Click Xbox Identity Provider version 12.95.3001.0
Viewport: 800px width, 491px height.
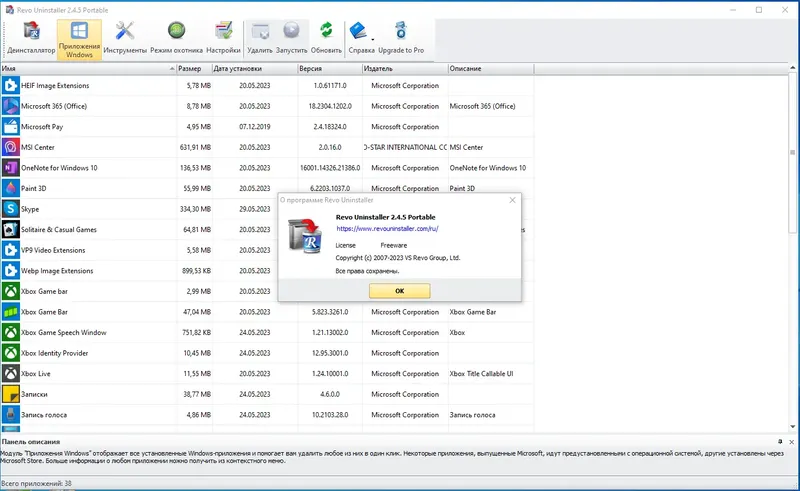click(x=330, y=353)
